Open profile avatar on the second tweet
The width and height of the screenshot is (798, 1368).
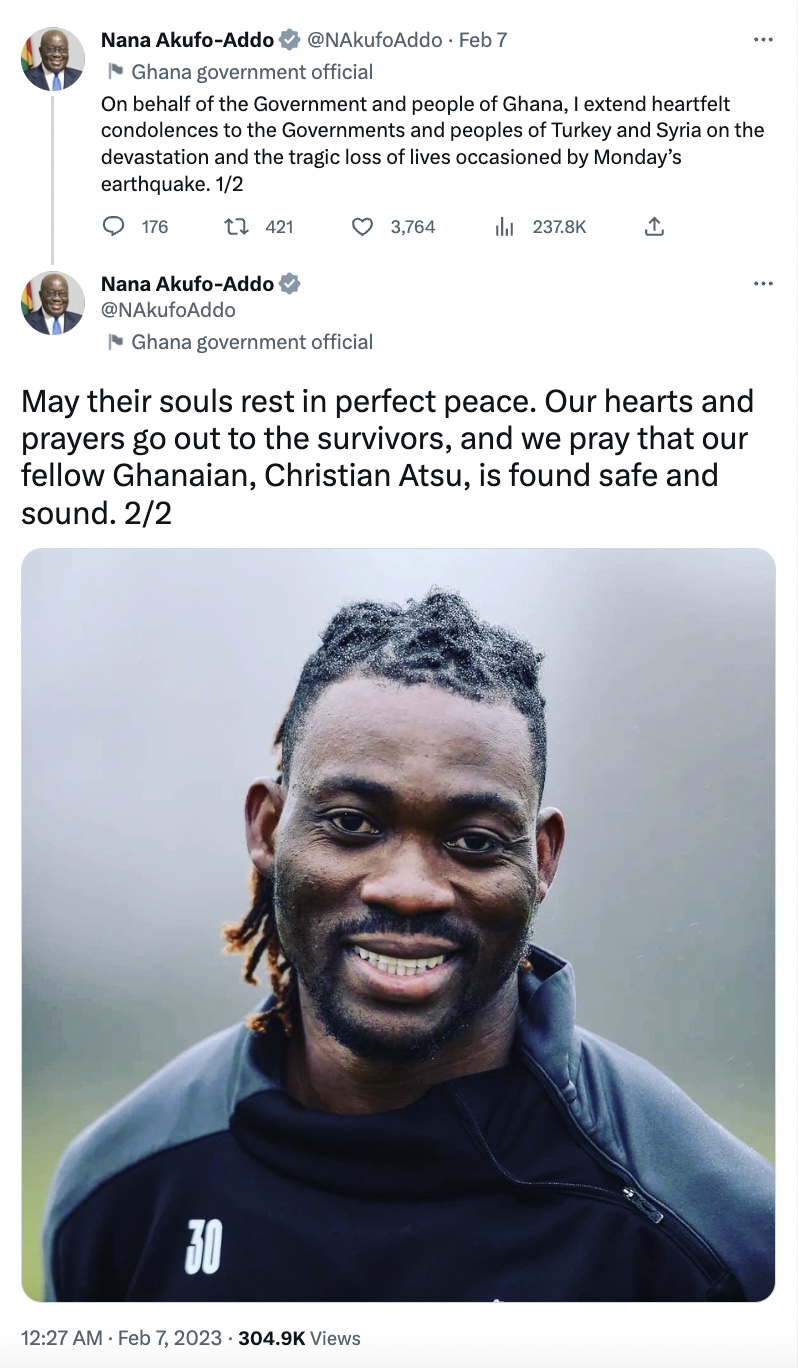click(52, 303)
